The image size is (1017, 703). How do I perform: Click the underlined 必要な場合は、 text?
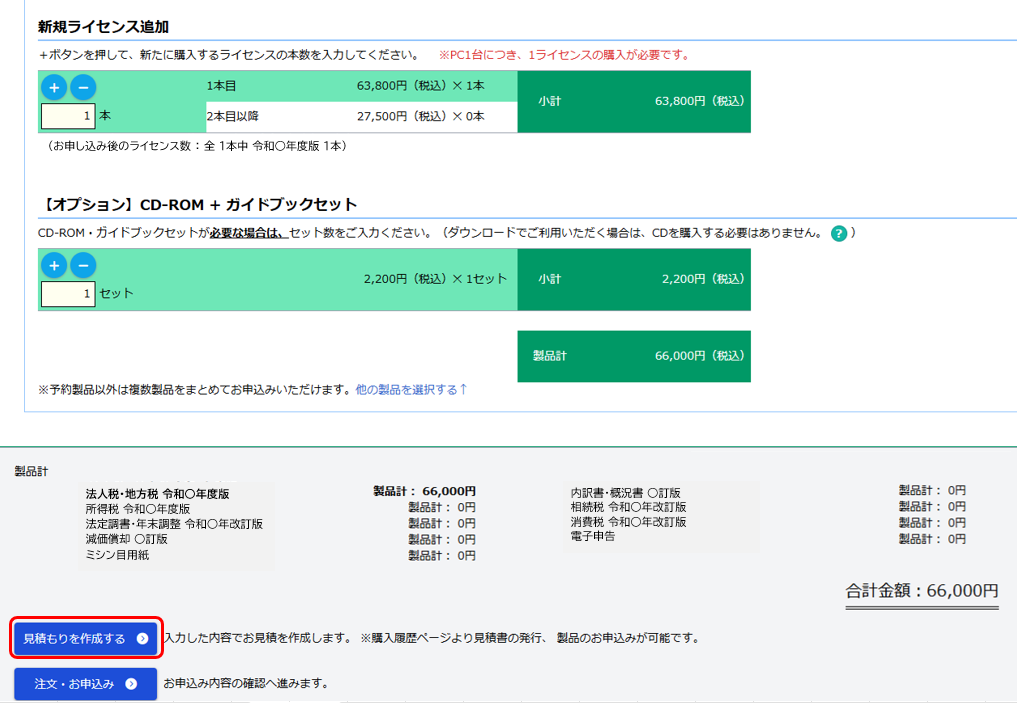[249, 233]
